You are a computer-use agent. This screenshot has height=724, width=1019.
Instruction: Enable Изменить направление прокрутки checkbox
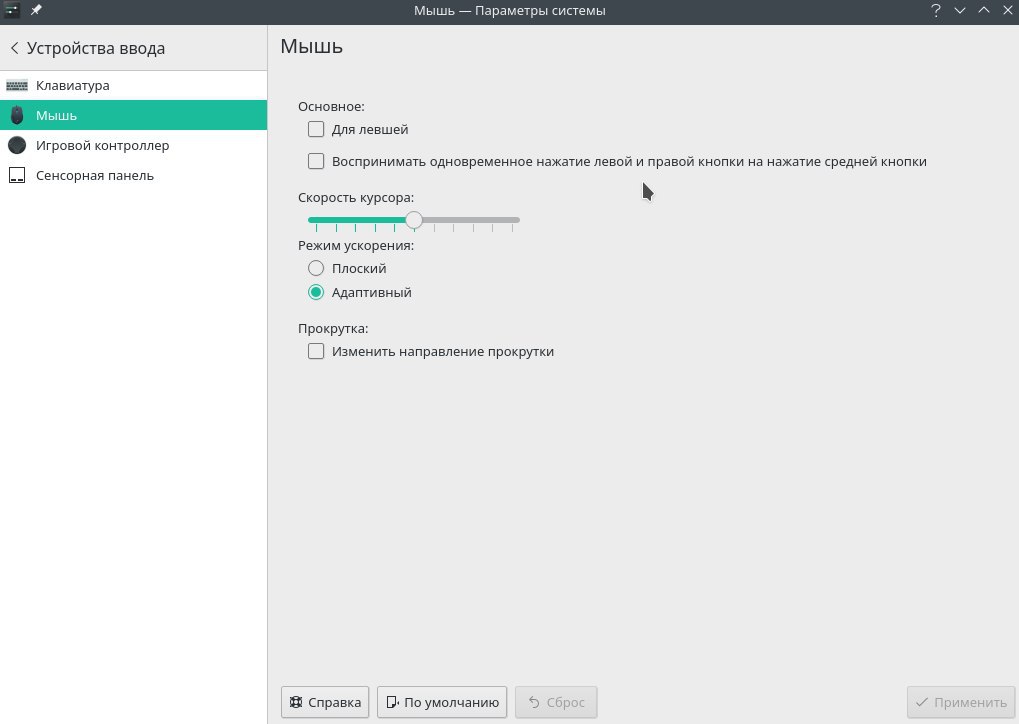tap(316, 351)
